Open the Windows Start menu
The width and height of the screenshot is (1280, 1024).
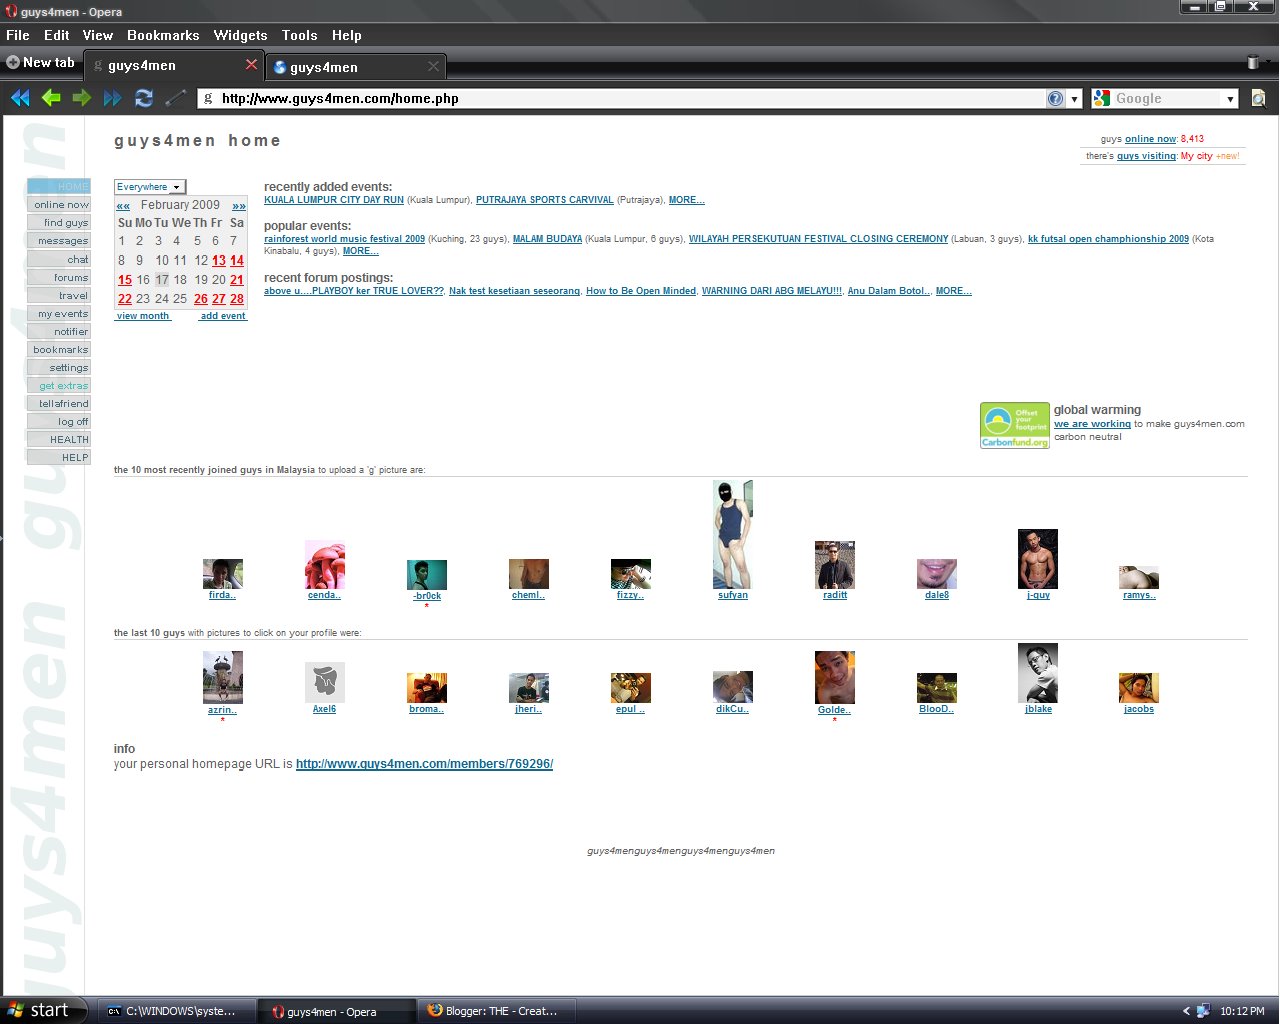(x=42, y=1010)
